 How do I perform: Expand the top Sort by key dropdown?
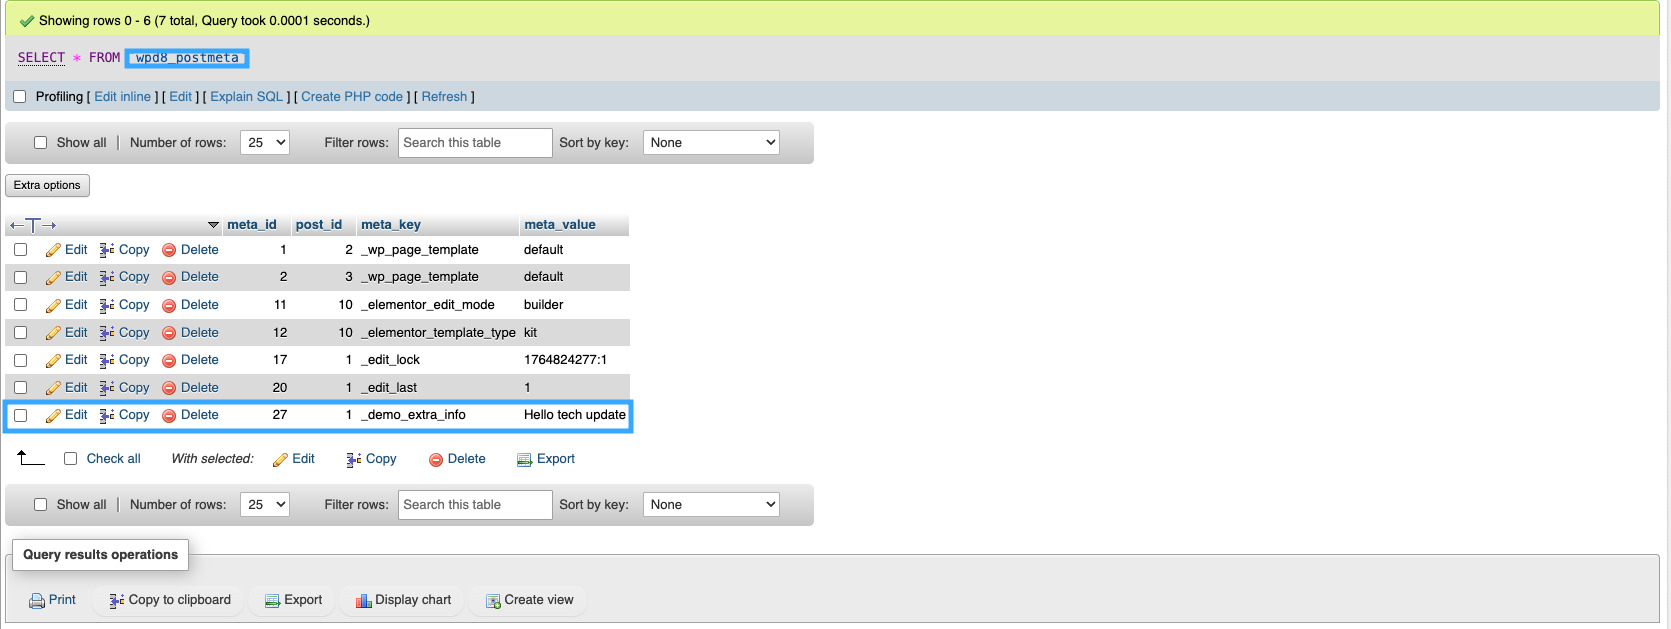click(711, 143)
